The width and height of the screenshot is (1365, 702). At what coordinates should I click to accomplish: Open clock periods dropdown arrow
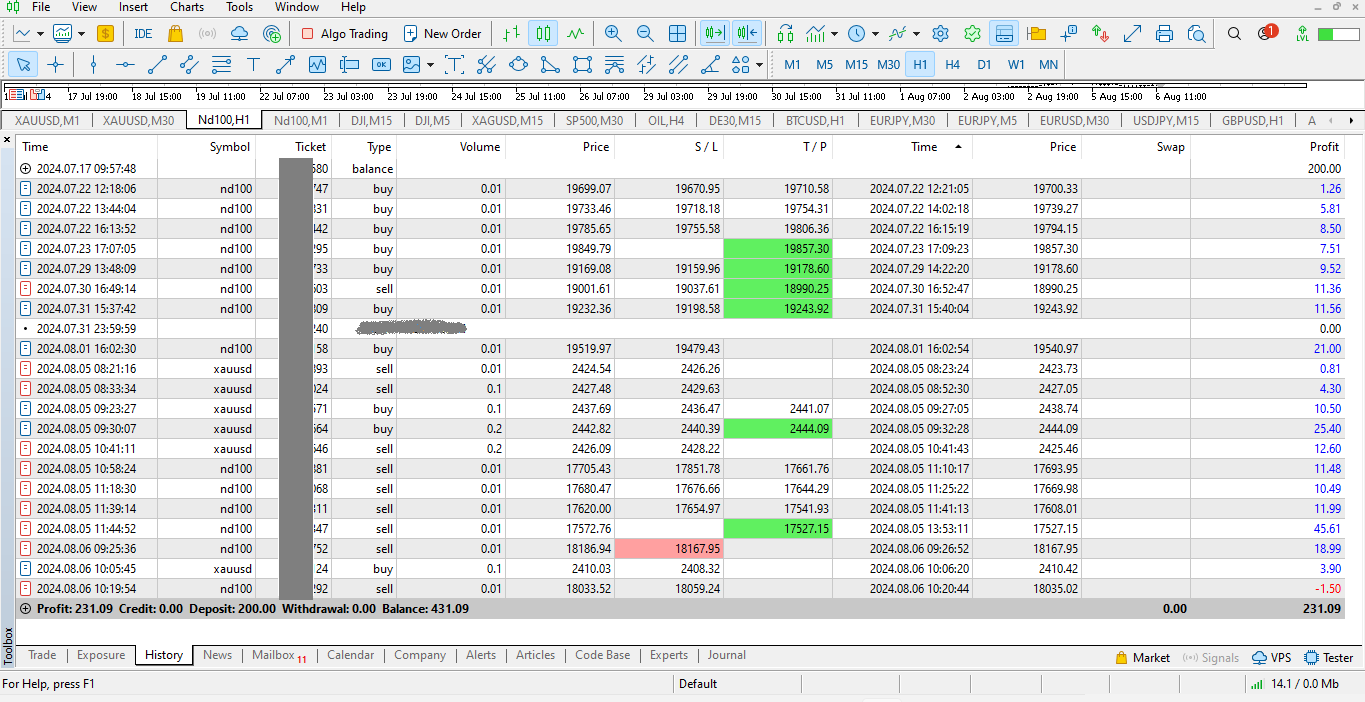point(875,33)
